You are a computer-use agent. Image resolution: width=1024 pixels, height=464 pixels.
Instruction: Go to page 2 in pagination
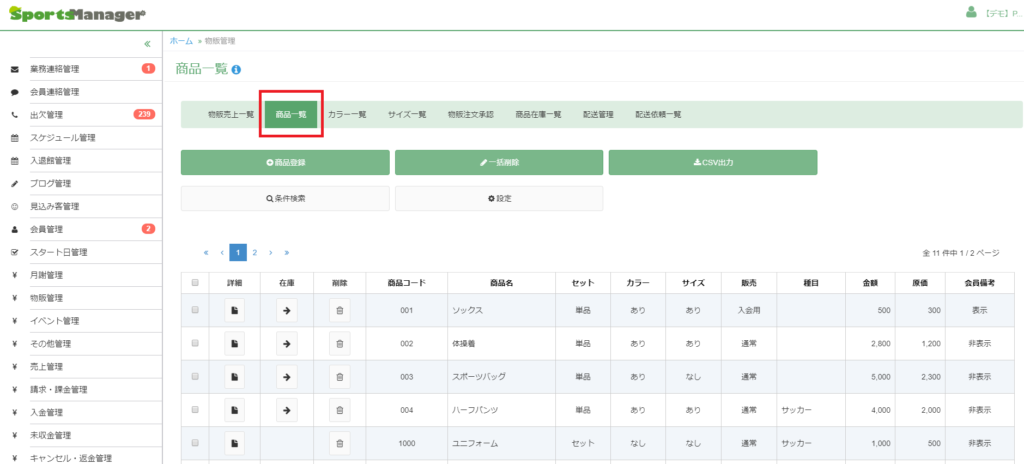click(x=255, y=252)
